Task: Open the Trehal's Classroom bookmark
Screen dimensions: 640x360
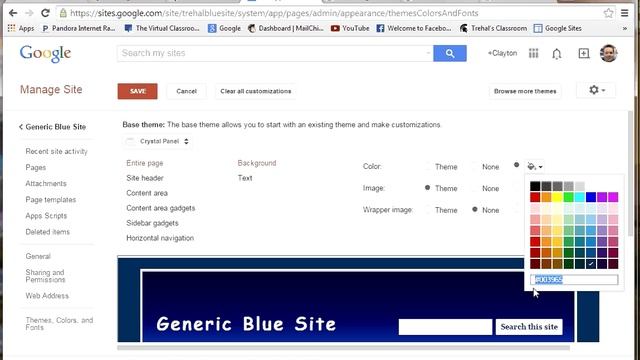Action: (x=493, y=28)
